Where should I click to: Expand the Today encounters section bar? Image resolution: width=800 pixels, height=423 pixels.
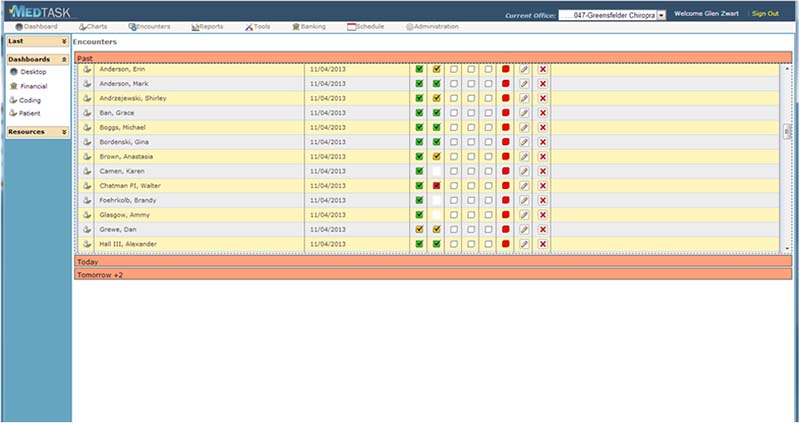point(433,261)
